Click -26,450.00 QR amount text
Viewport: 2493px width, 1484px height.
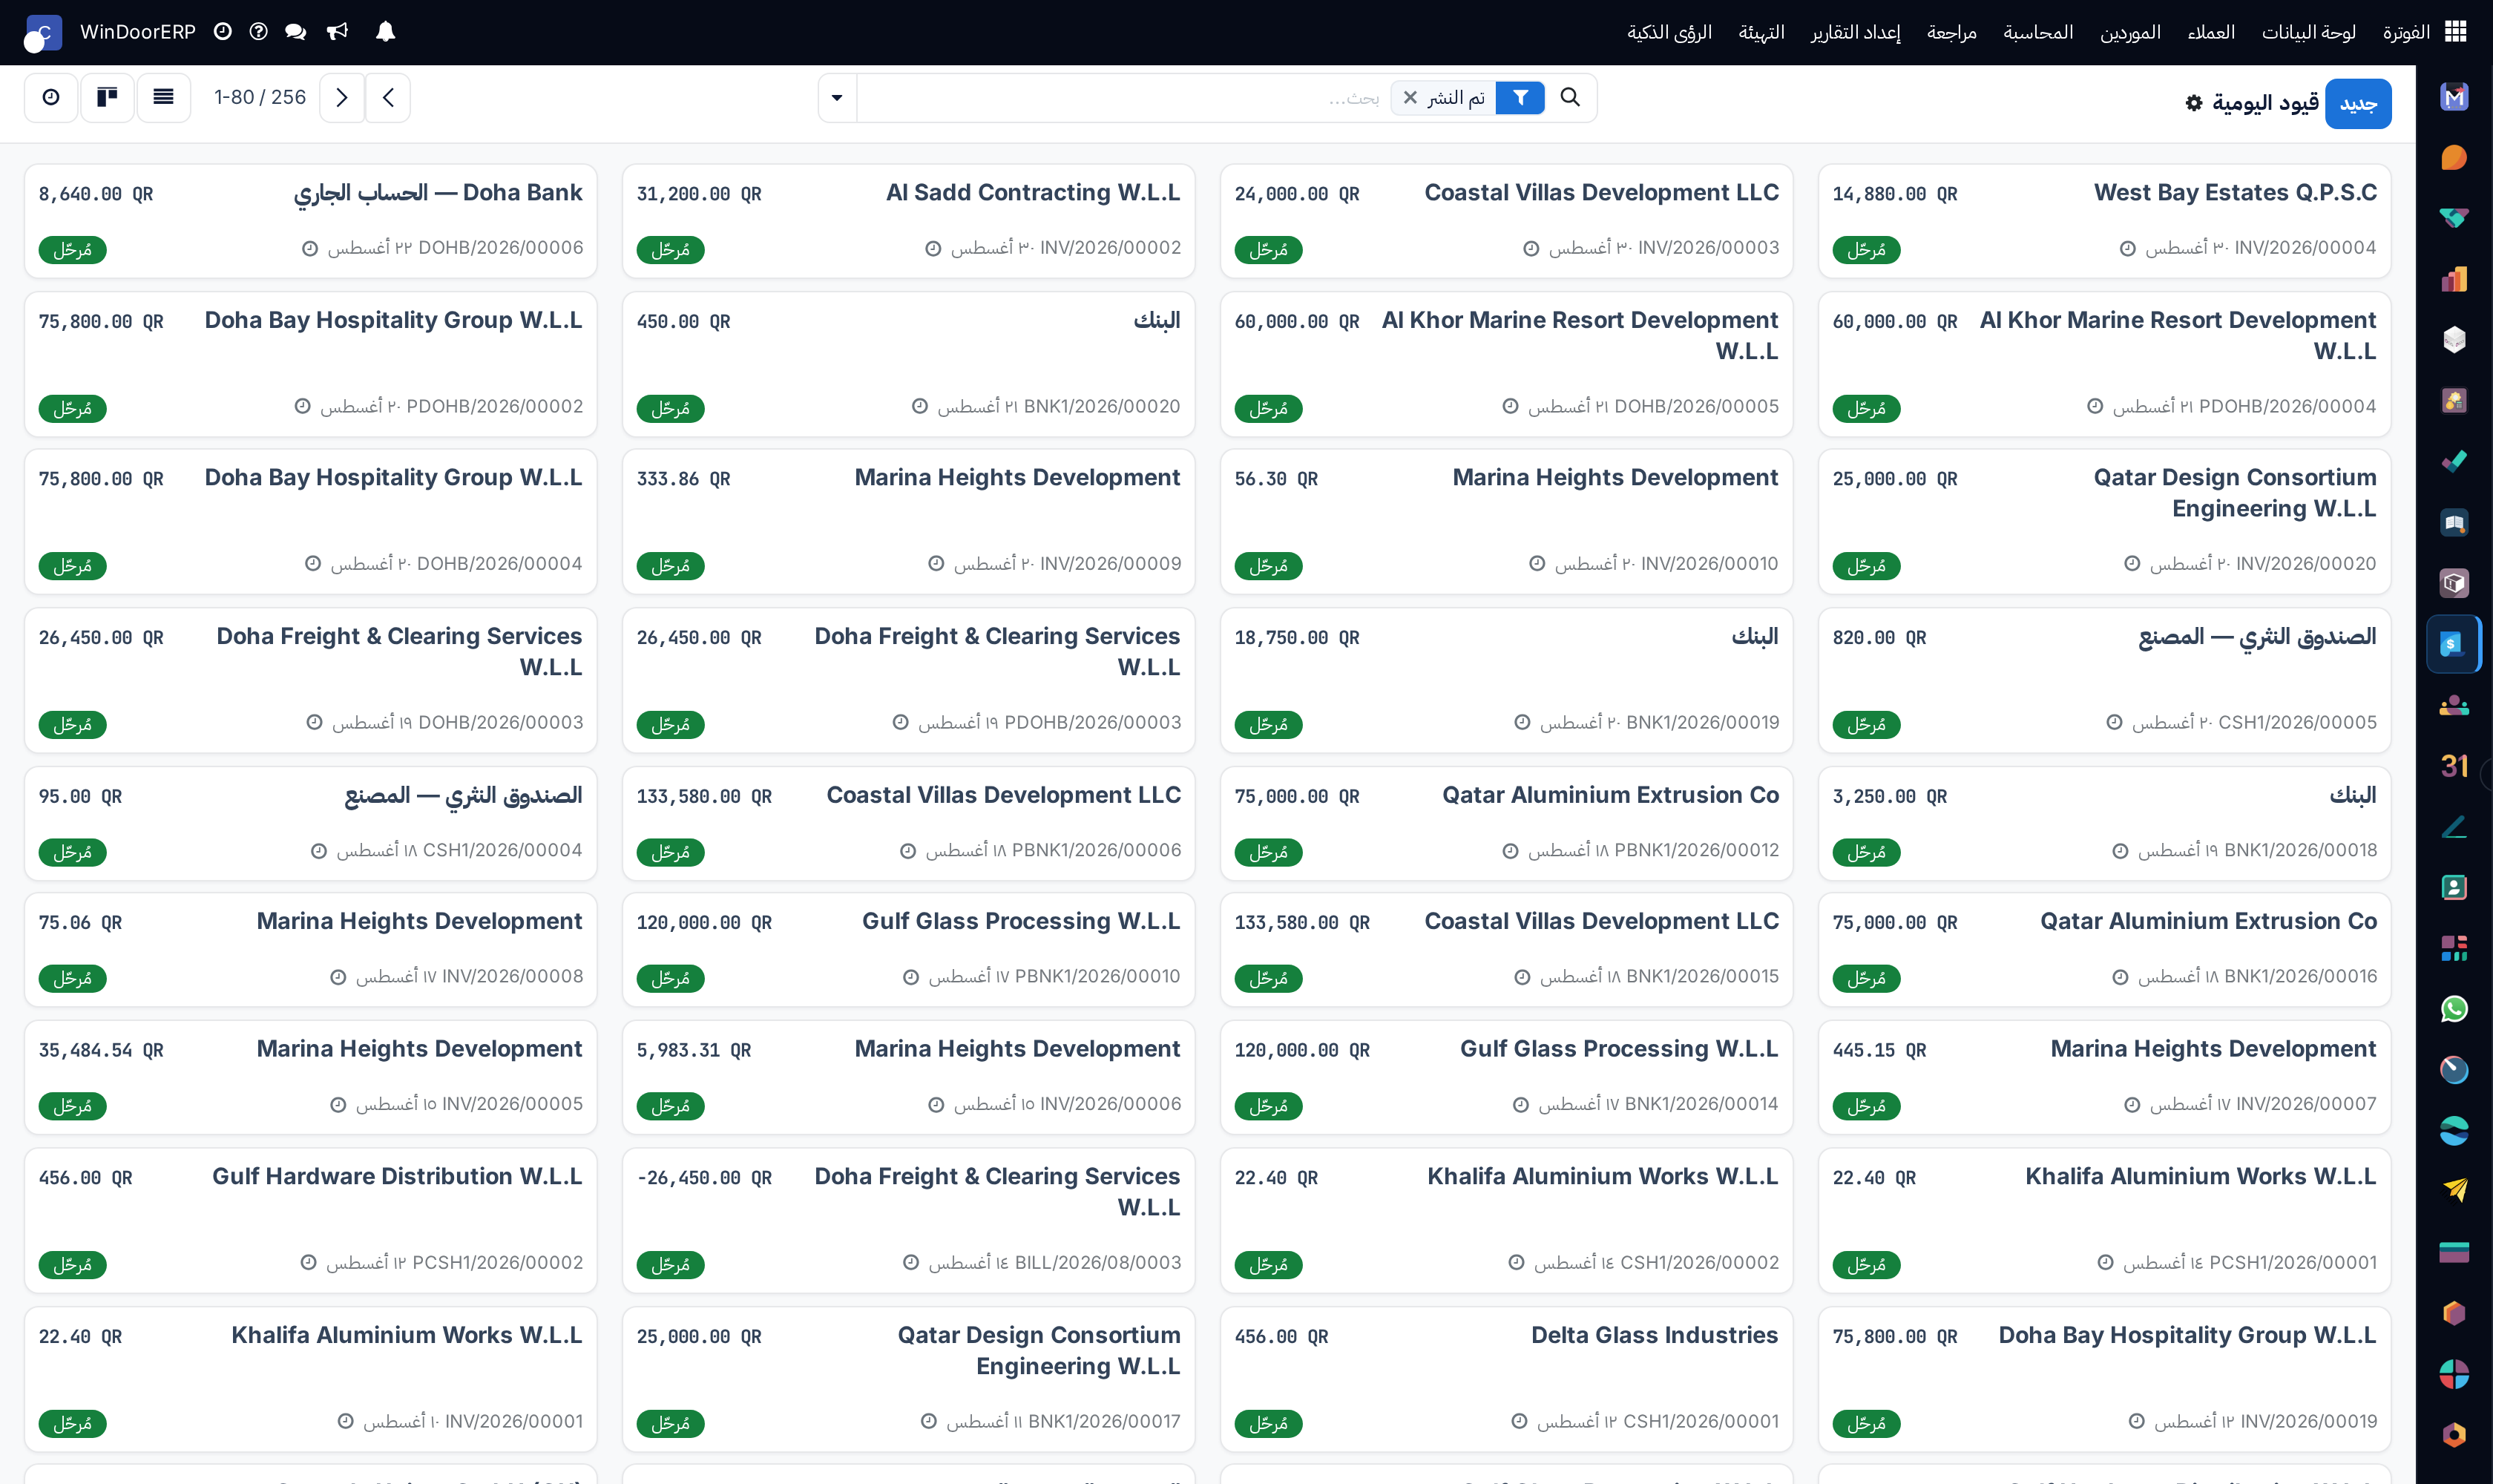click(x=704, y=1178)
